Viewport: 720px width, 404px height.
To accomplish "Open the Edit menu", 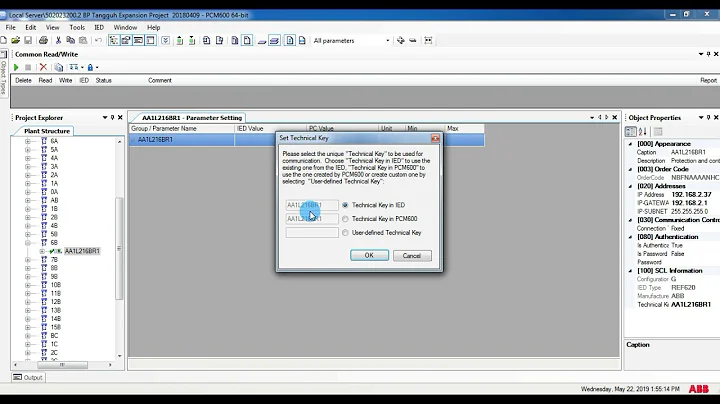I will (x=31, y=28).
